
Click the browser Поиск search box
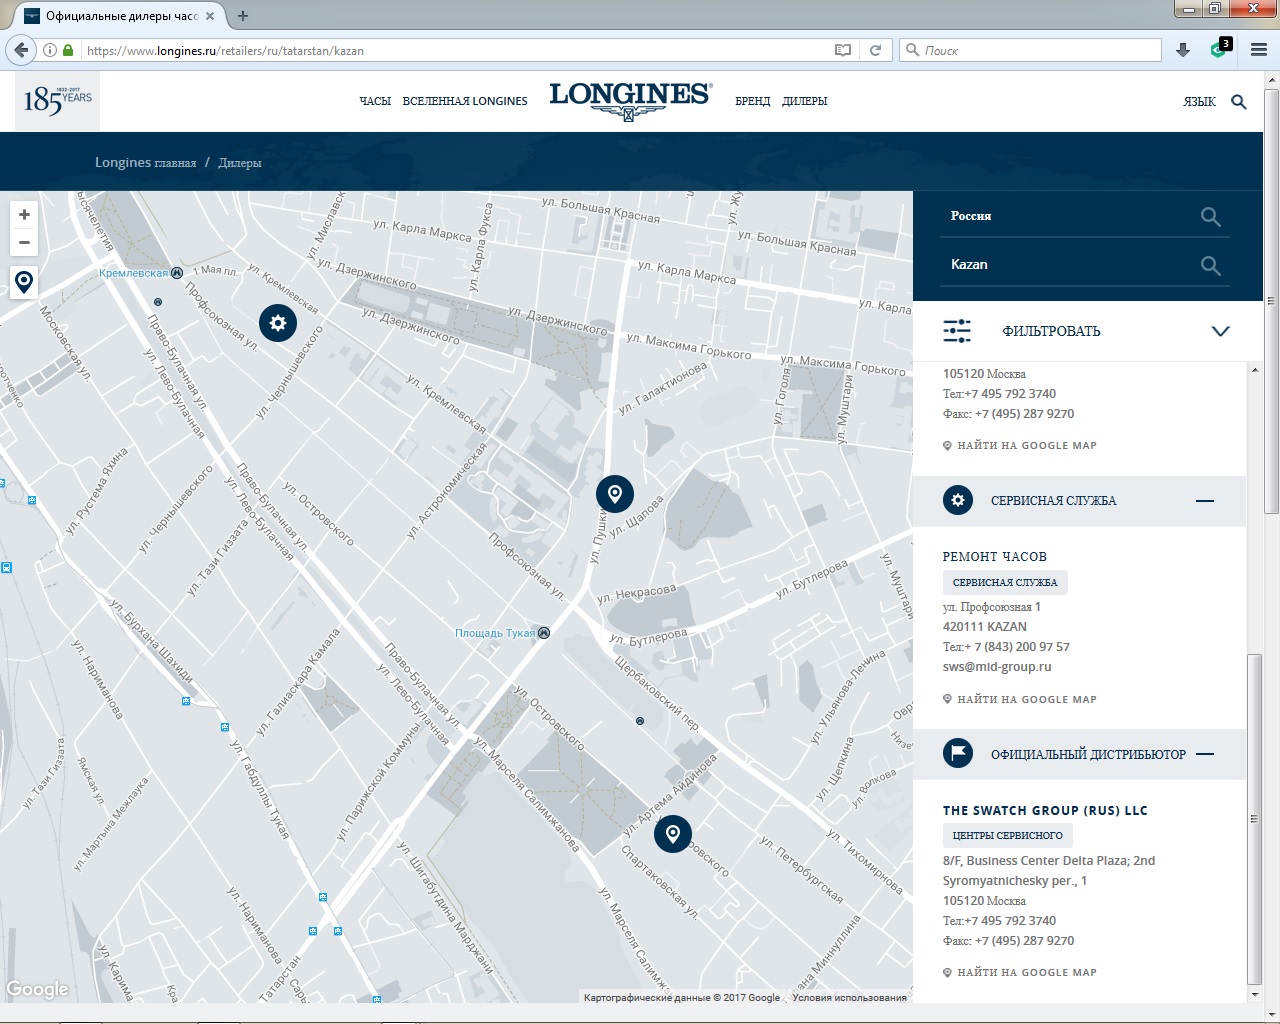1031,50
